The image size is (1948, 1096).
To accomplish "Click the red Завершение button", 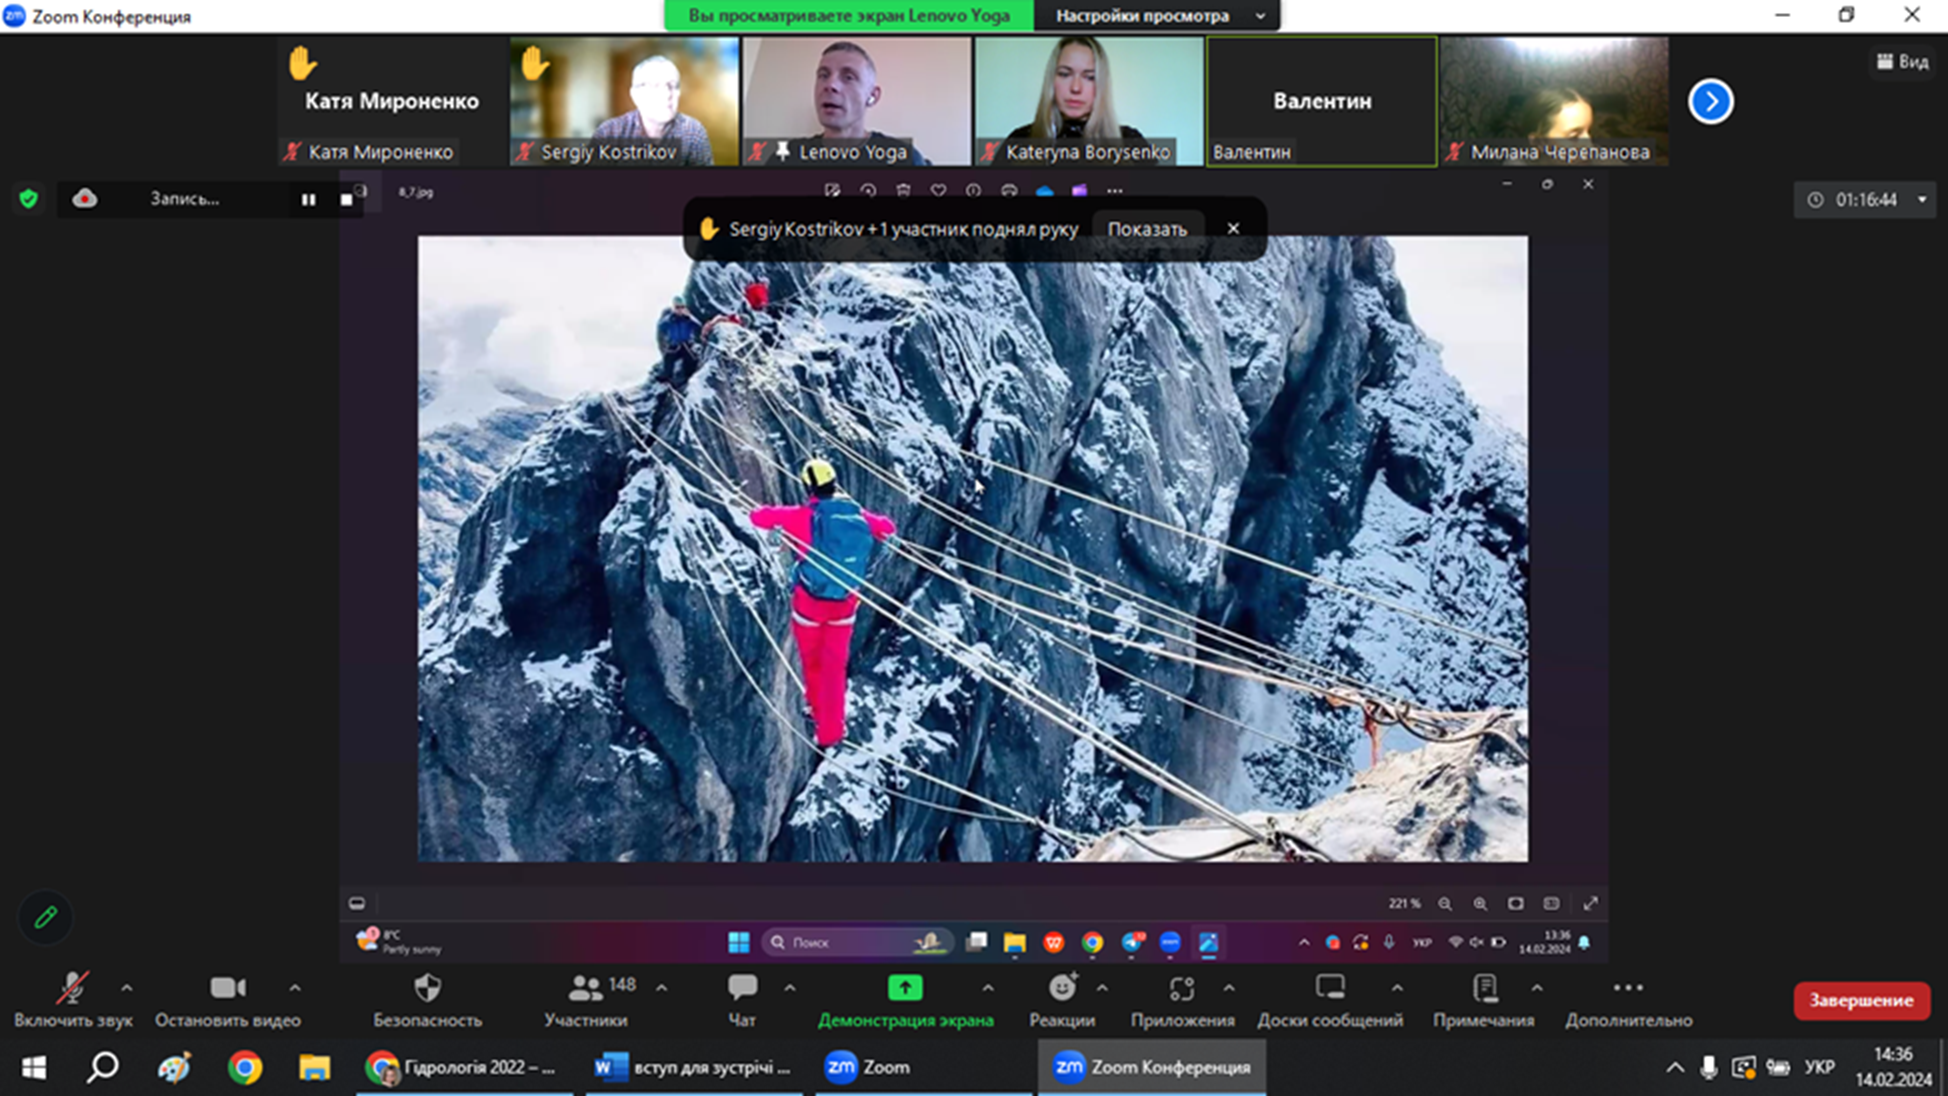I will (1861, 1000).
